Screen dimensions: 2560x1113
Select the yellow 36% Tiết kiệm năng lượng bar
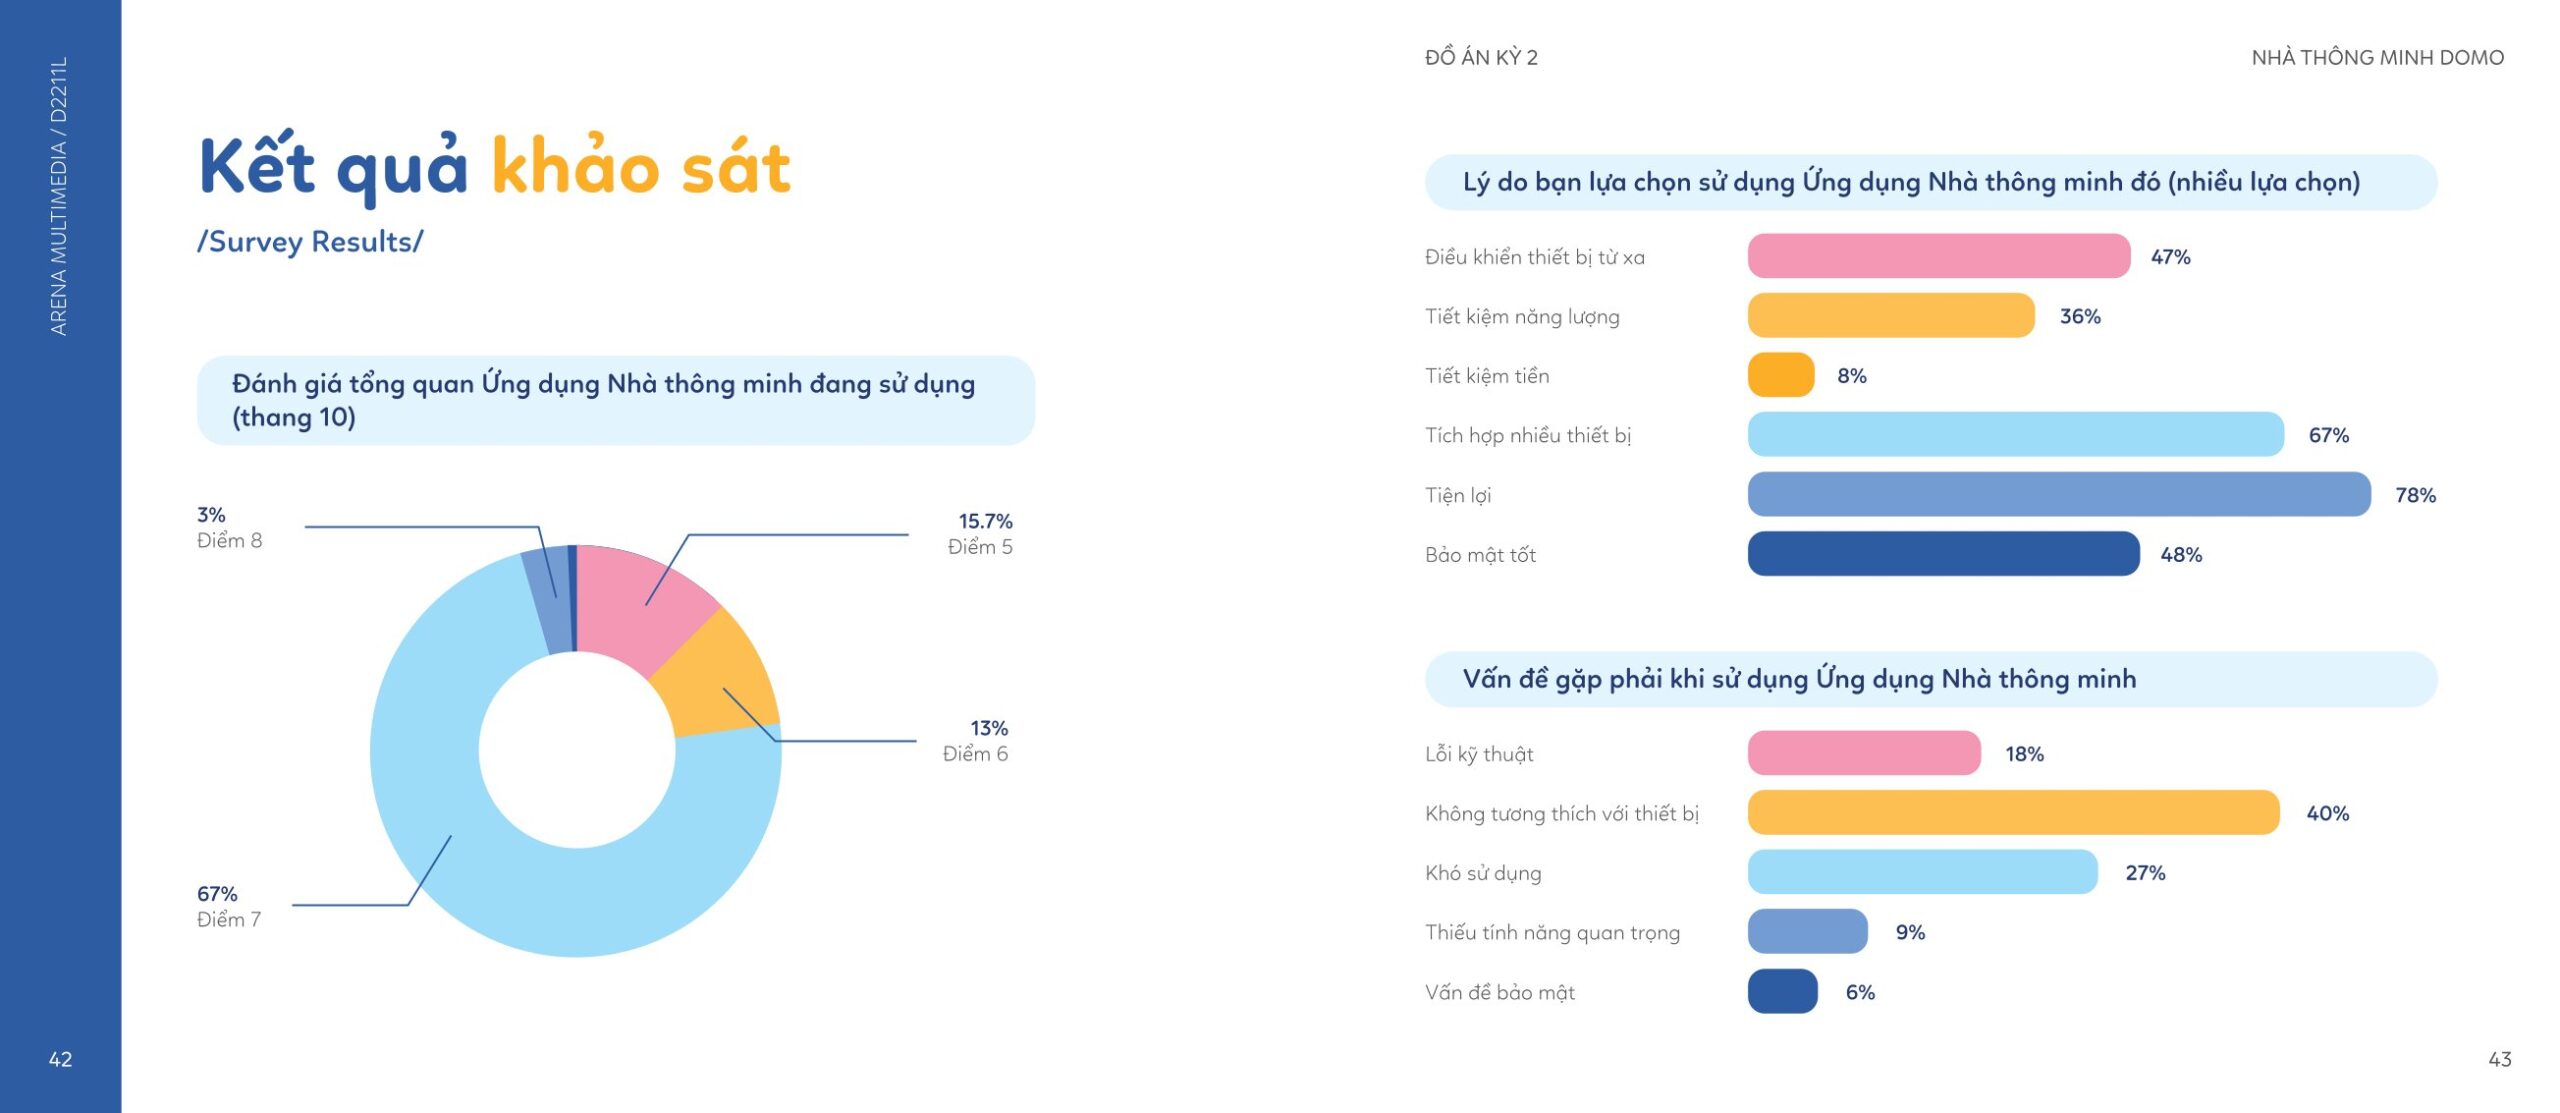click(1890, 315)
